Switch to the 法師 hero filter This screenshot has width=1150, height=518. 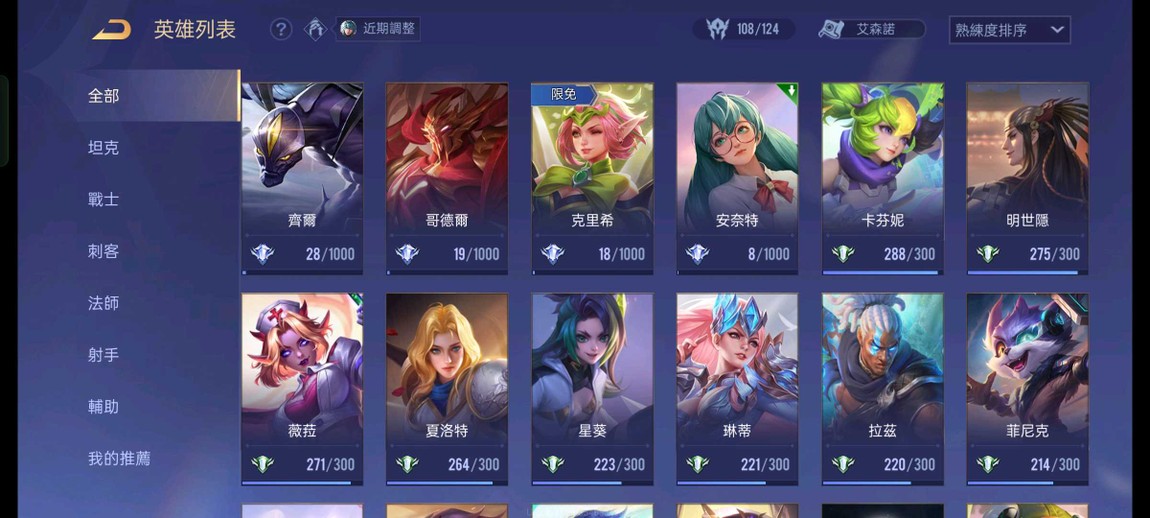pyautogui.click(x=103, y=303)
